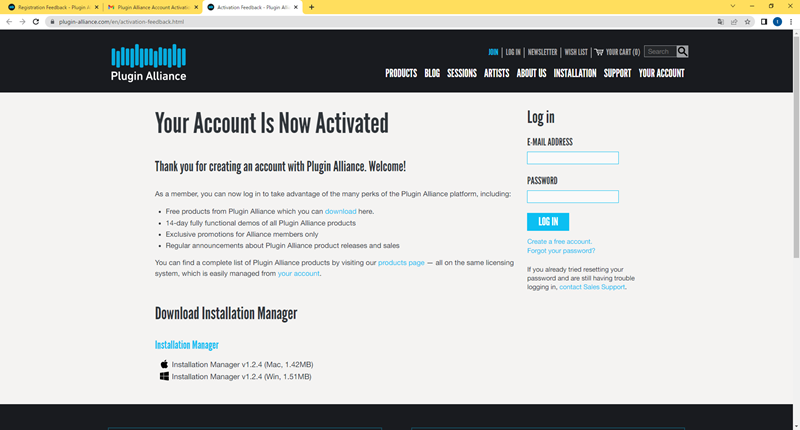Click the browser address bar URL
The image size is (800, 430).
point(121,22)
